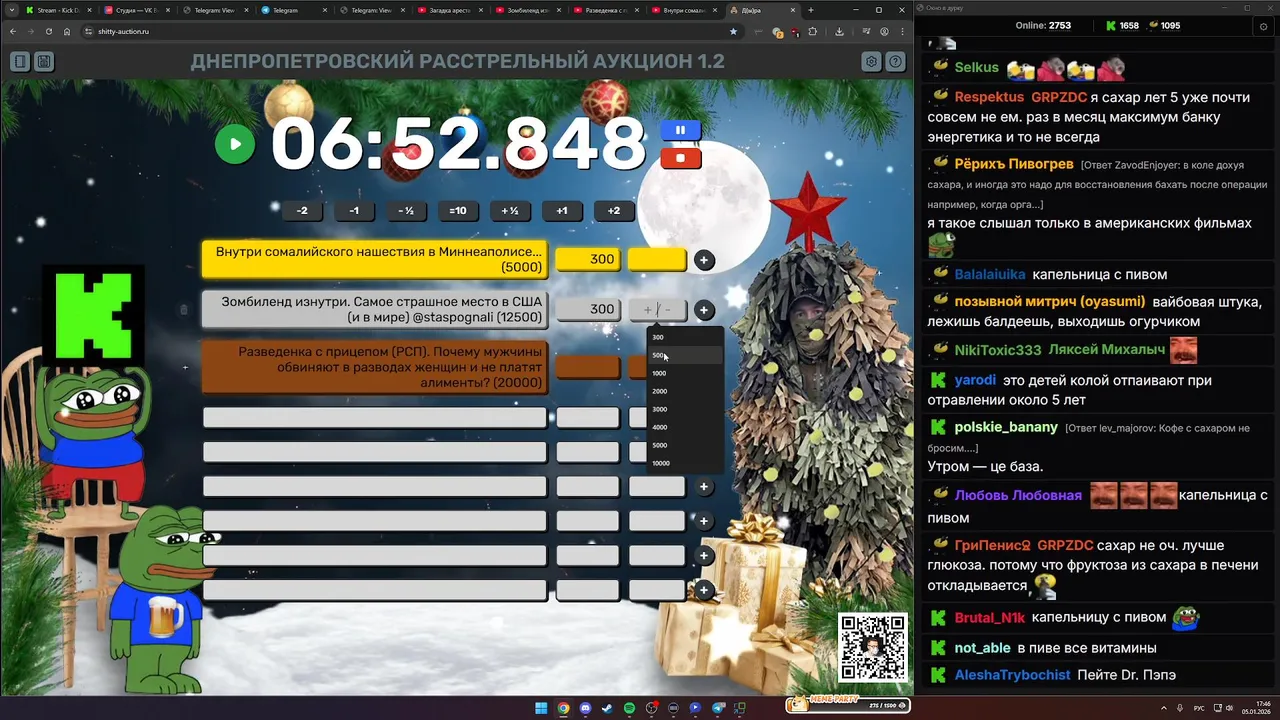This screenshot has height=720, width=1280.
Task: Switch to Зомбиленд YouTube browser tab
Action: click(x=526, y=10)
